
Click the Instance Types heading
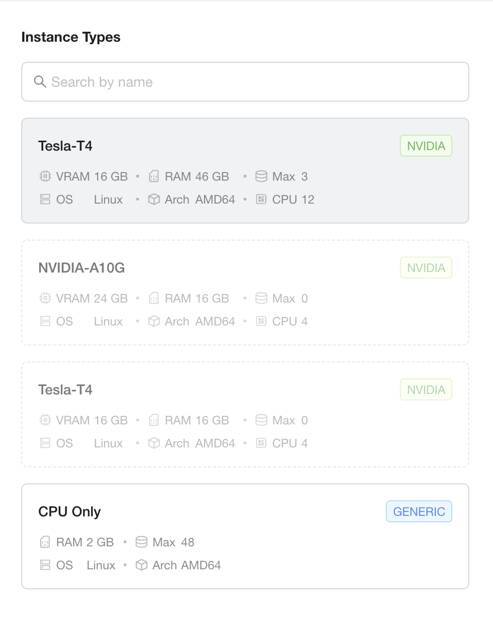click(x=71, y=37)
